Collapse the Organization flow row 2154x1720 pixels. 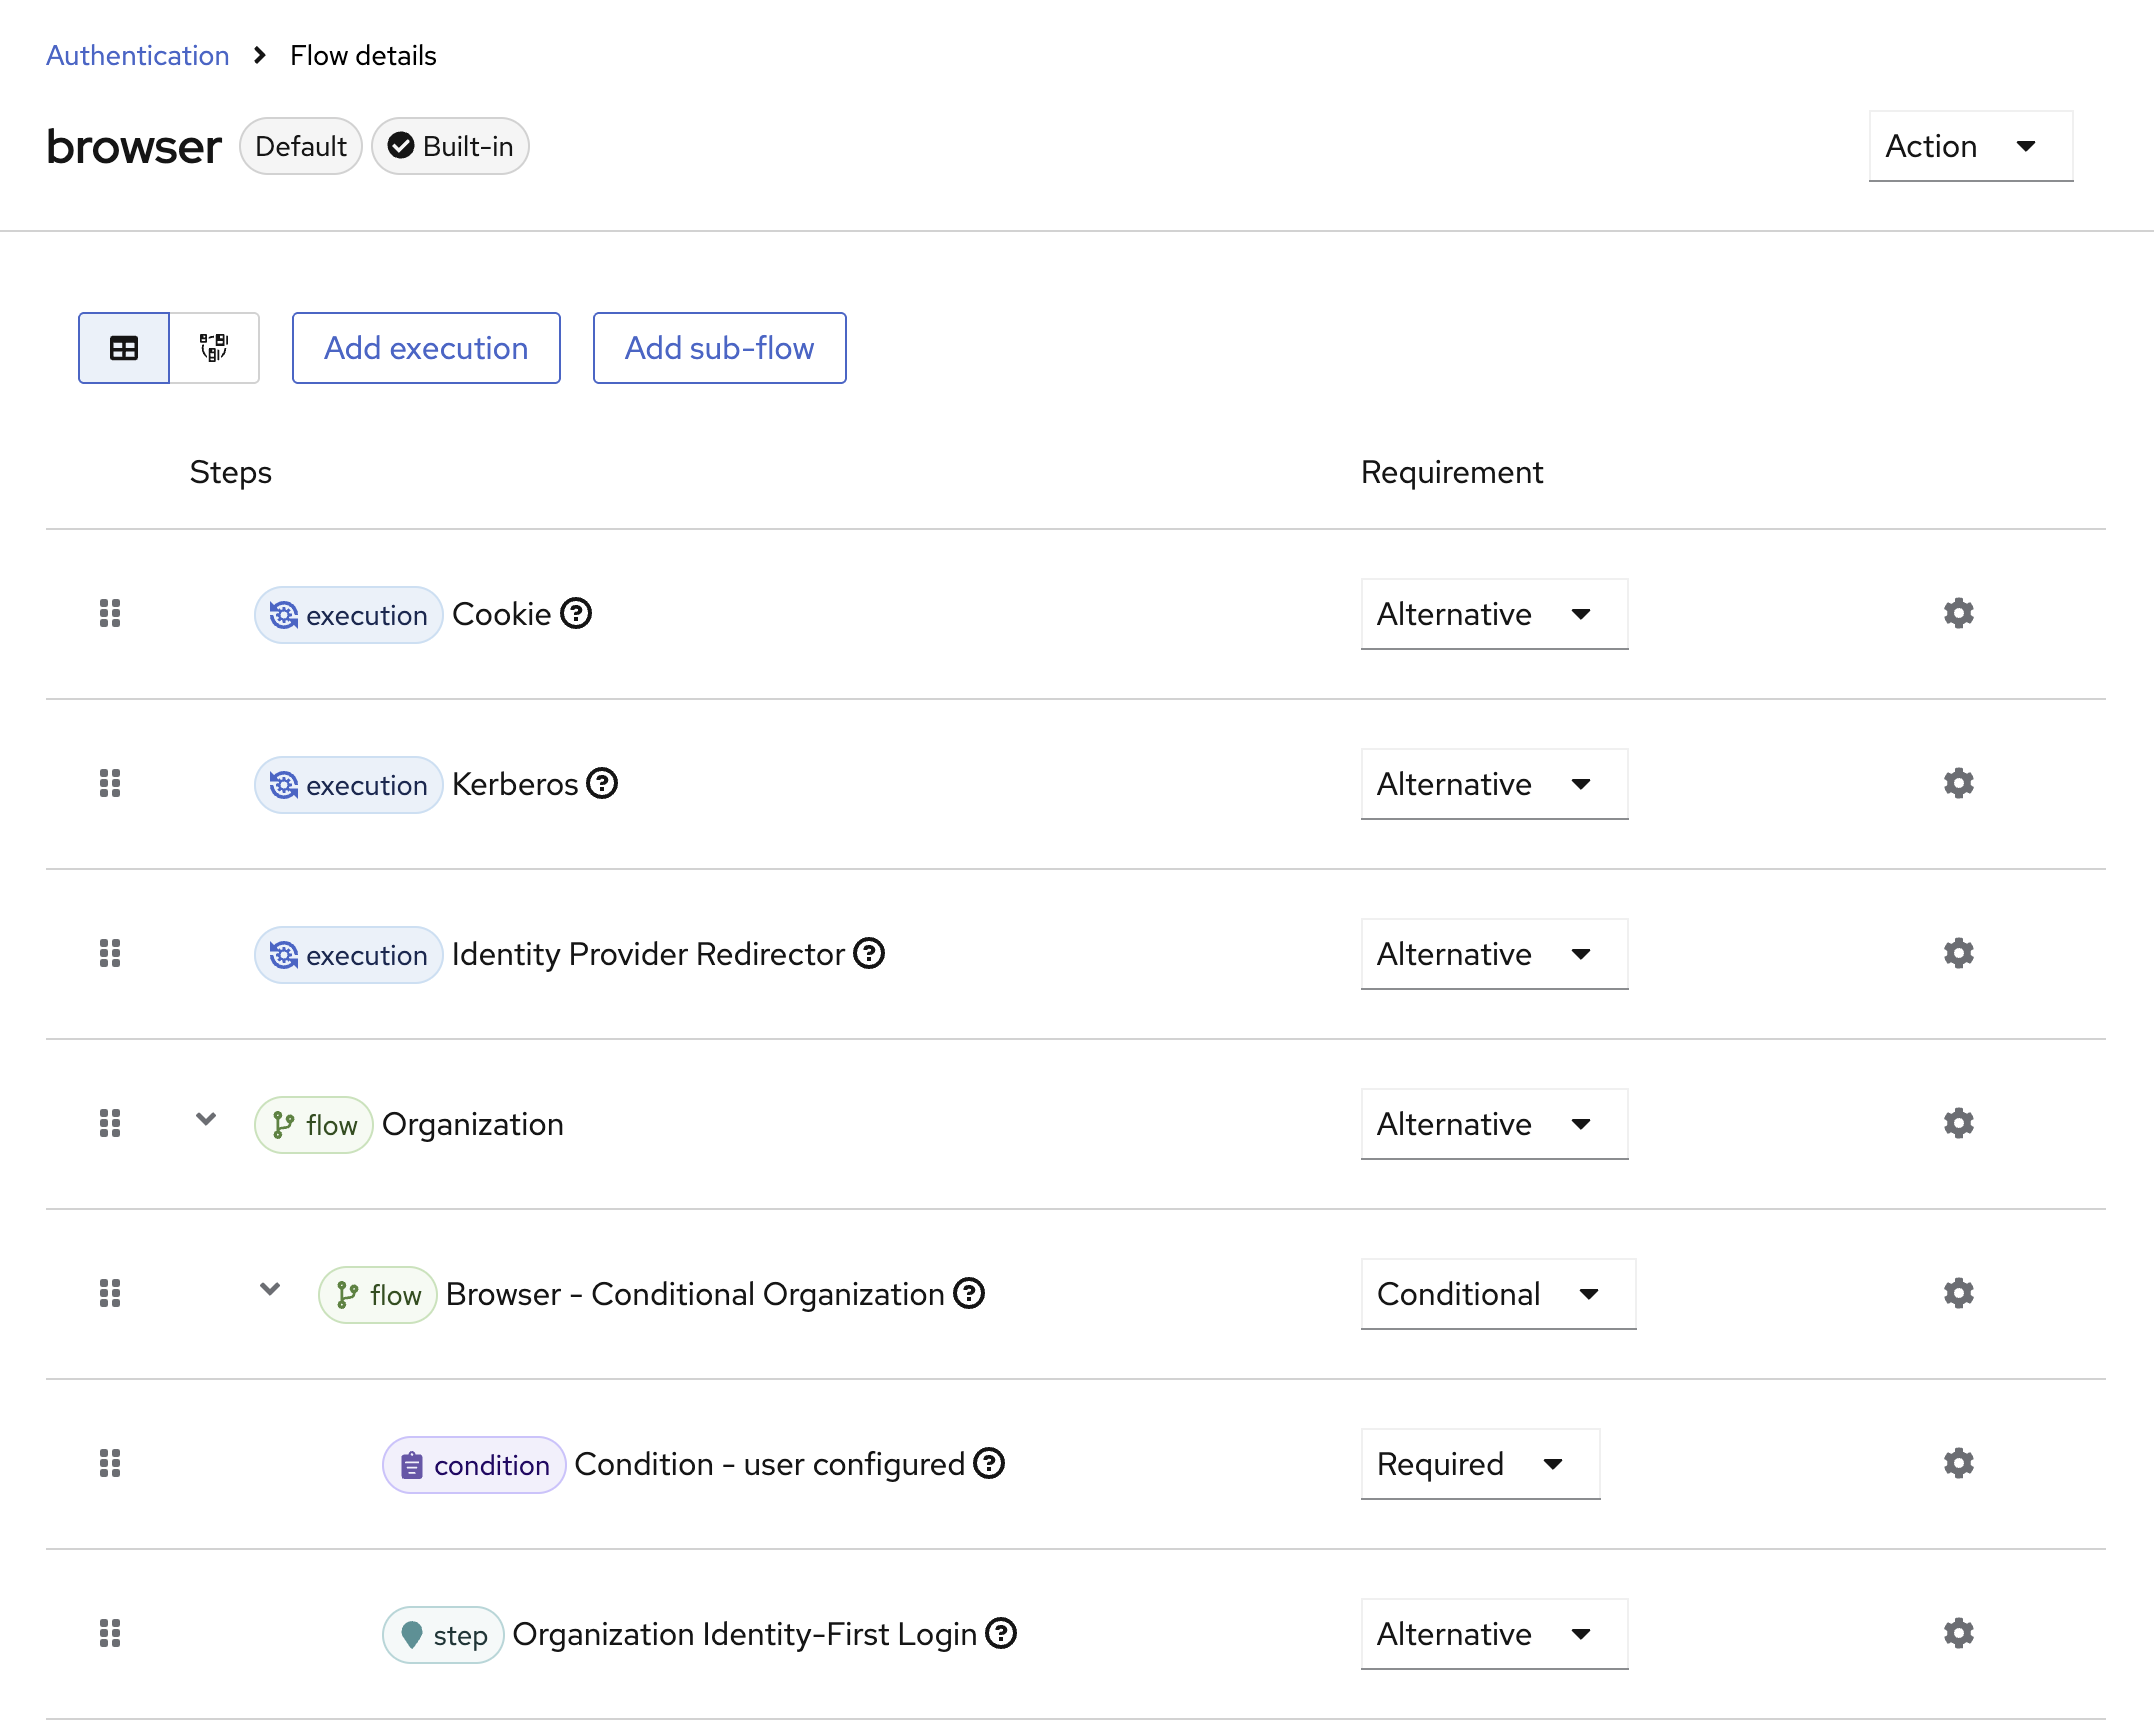206,1119
